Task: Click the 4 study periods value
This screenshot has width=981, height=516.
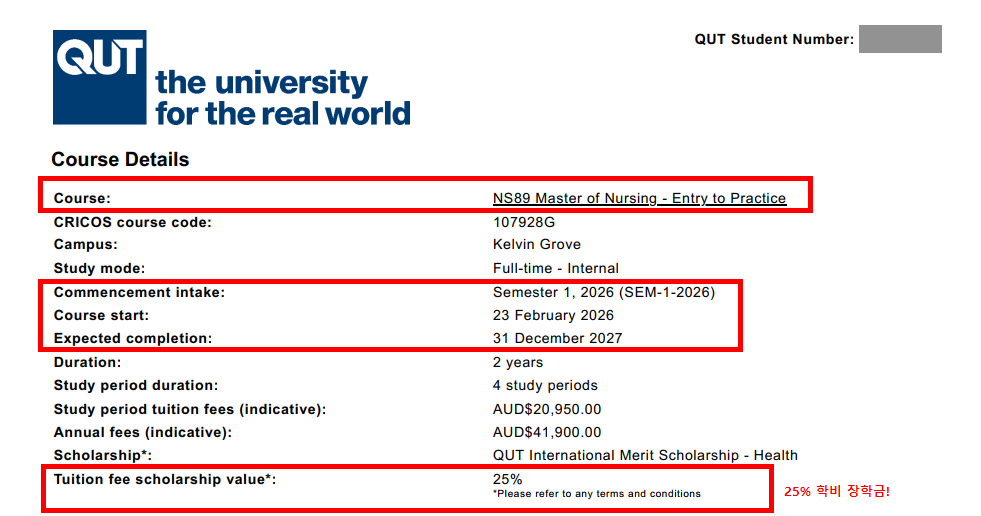Action: (x=545, y=385)
